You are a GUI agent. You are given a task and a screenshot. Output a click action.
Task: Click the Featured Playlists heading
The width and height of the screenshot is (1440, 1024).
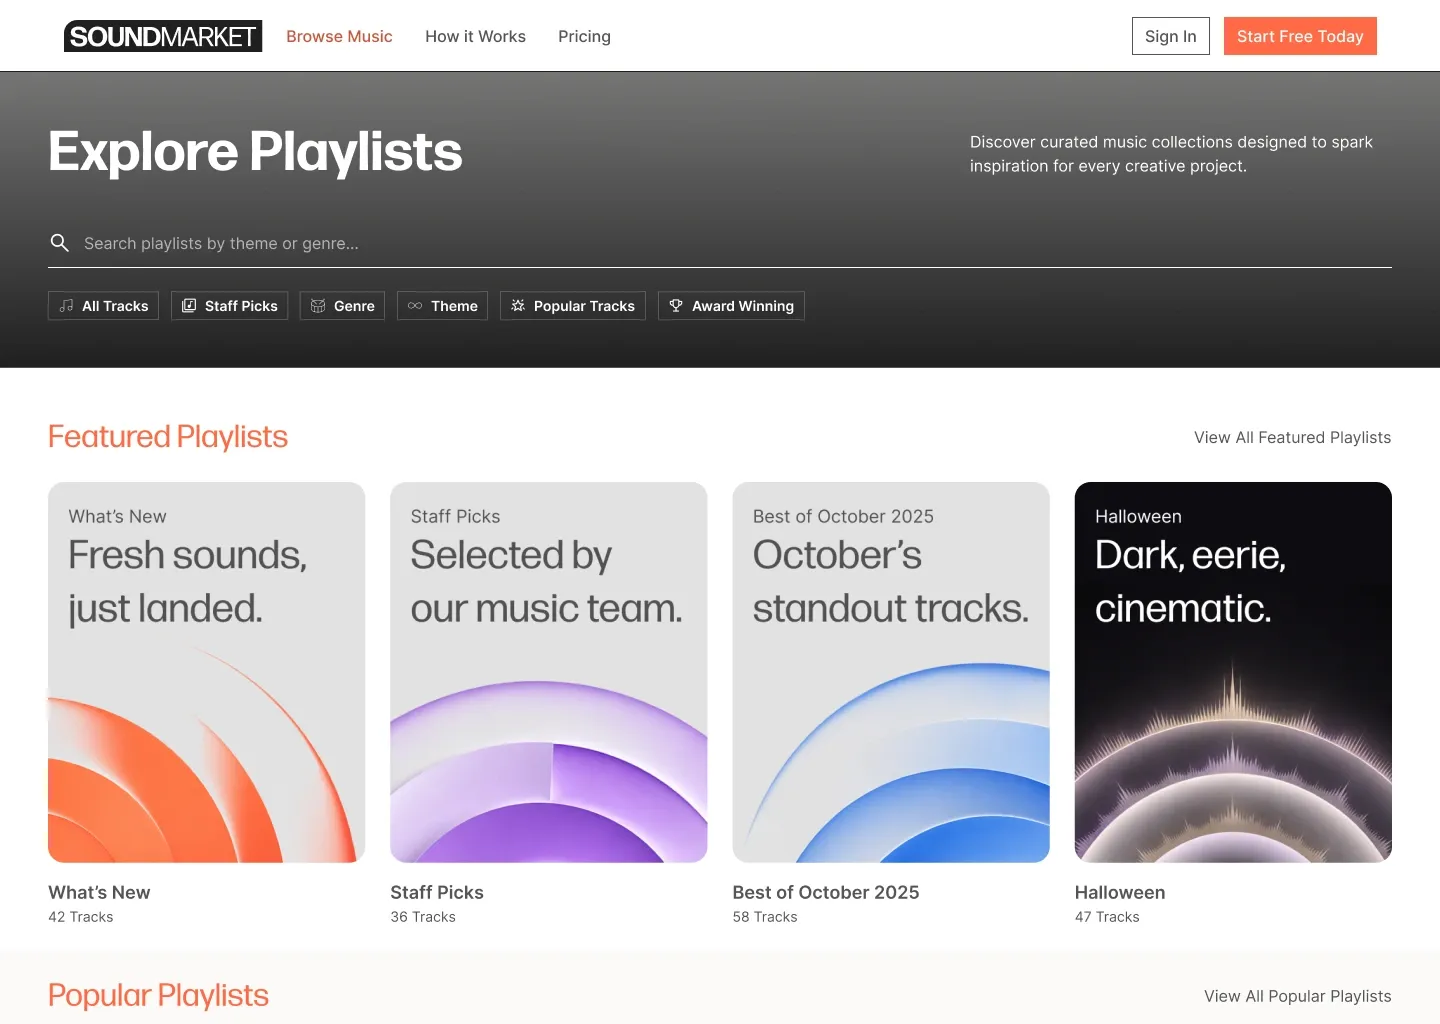[x=168, y=437]
